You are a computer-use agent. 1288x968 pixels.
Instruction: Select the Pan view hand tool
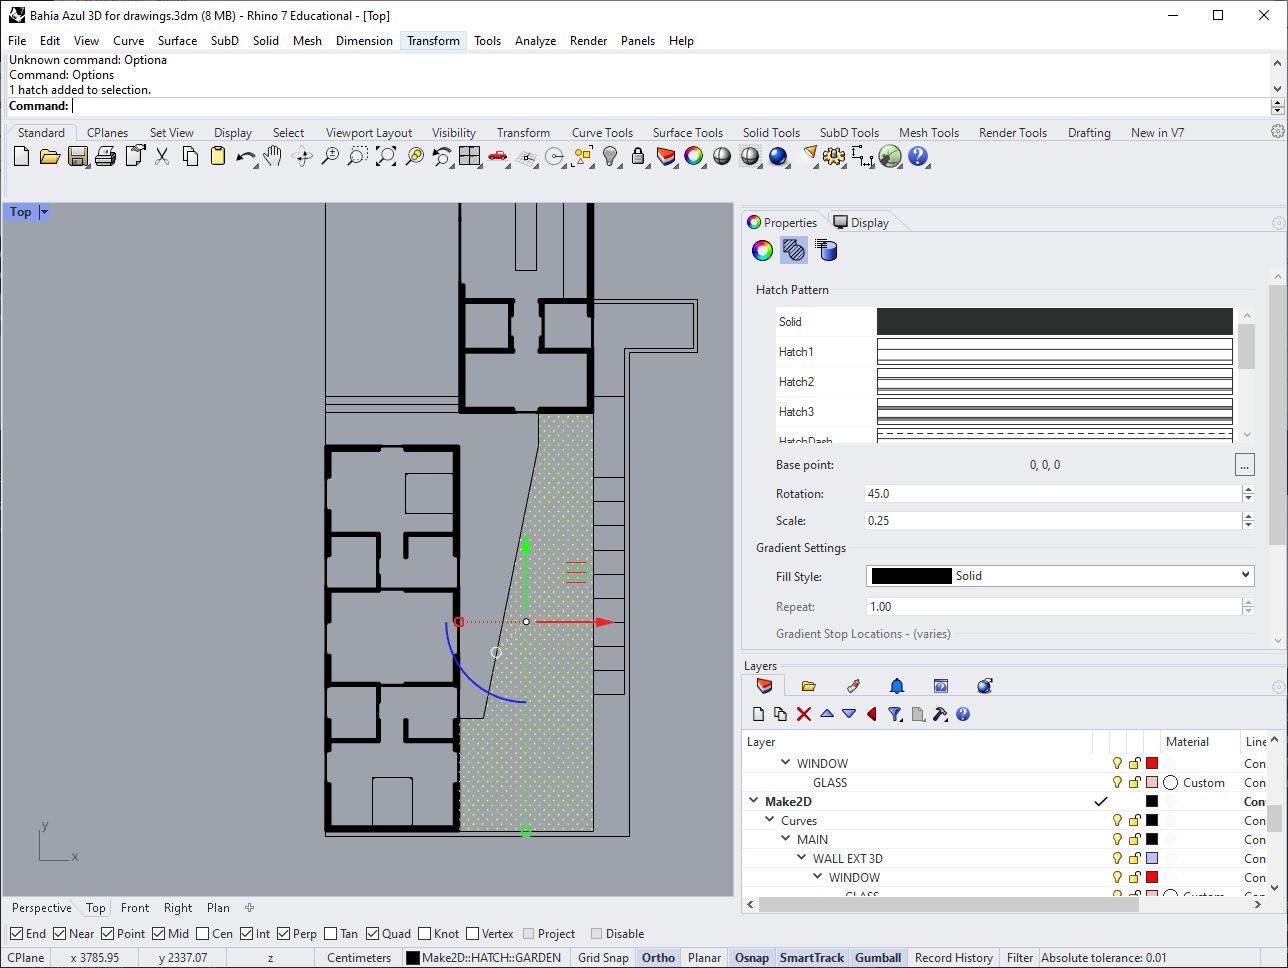click(x=272, y=156)
